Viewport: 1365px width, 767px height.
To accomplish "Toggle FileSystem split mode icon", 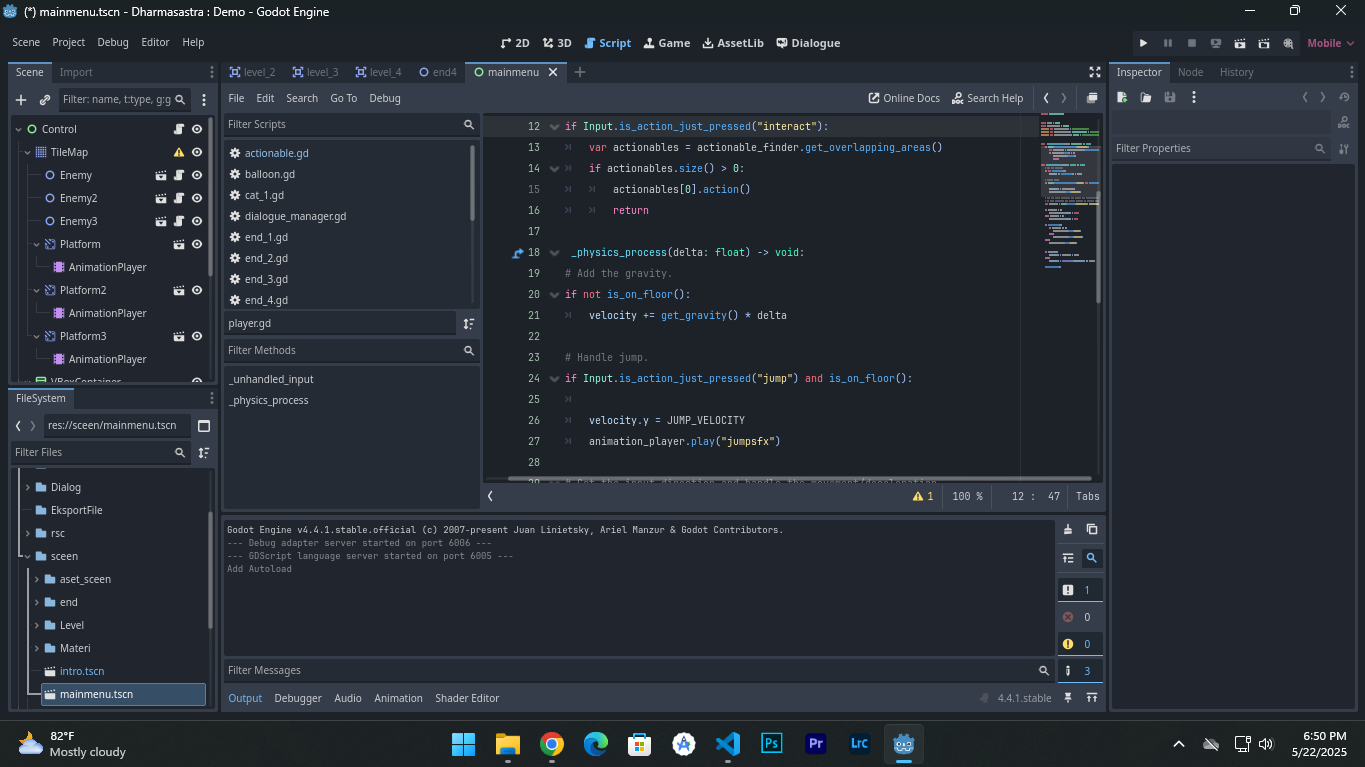I will (x=204, y=425).
